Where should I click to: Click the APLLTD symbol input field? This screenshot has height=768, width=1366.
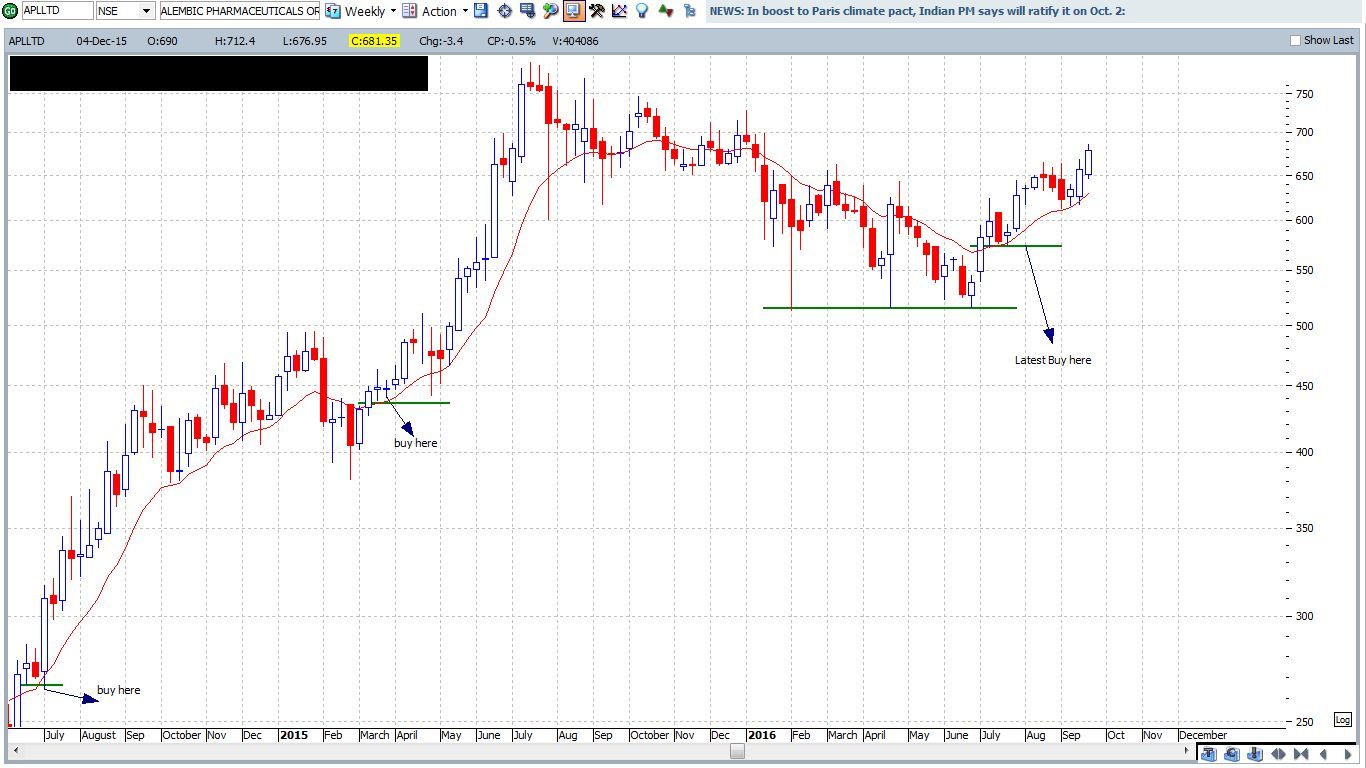(x=57, y=11)
